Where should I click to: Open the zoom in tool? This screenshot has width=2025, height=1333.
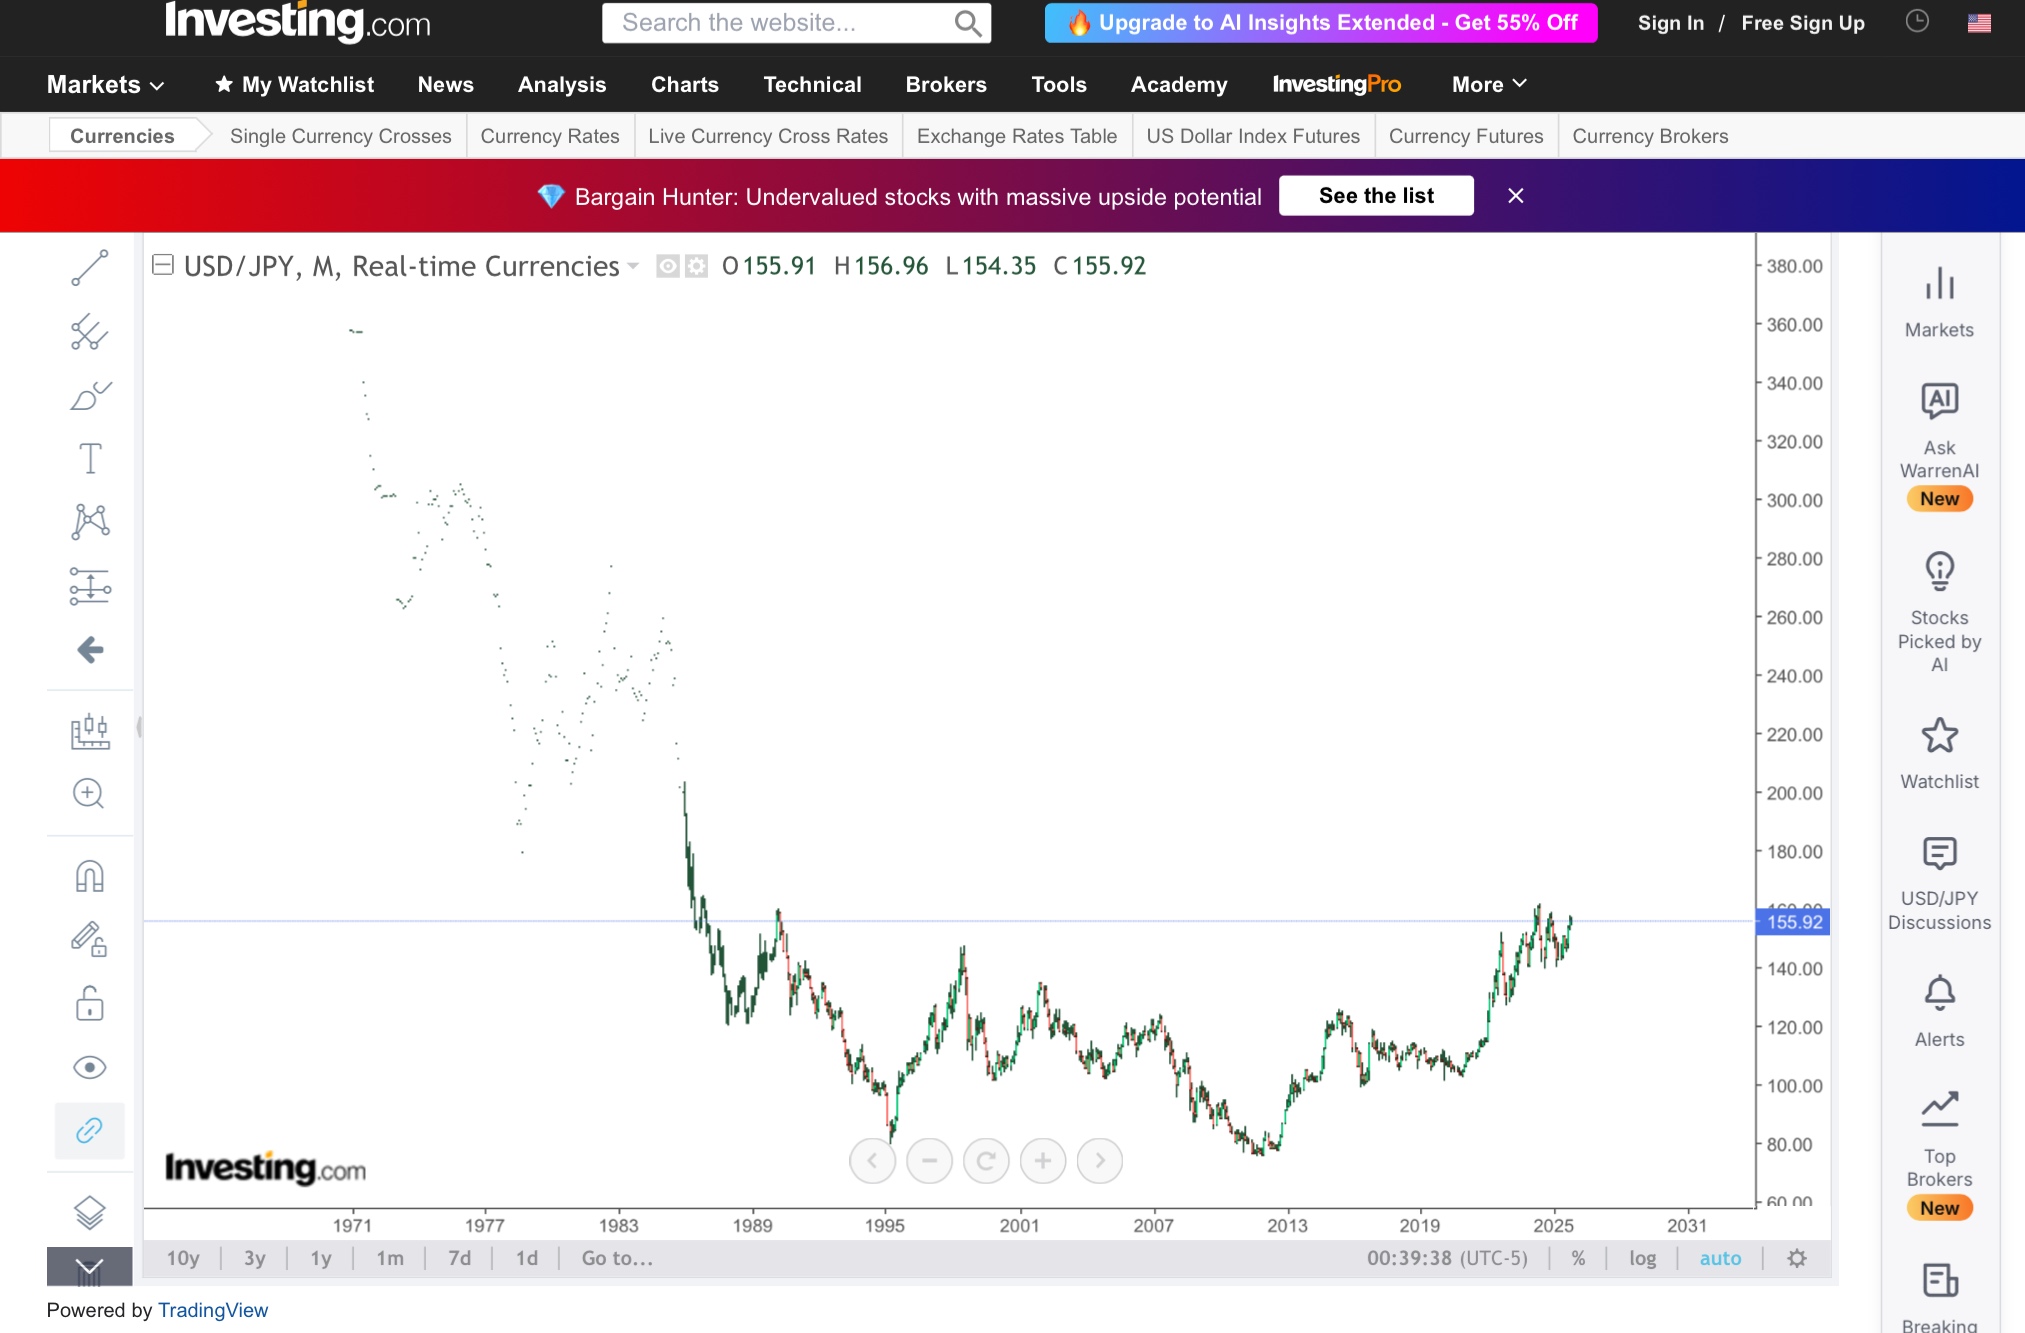click(x=89, y=793)
